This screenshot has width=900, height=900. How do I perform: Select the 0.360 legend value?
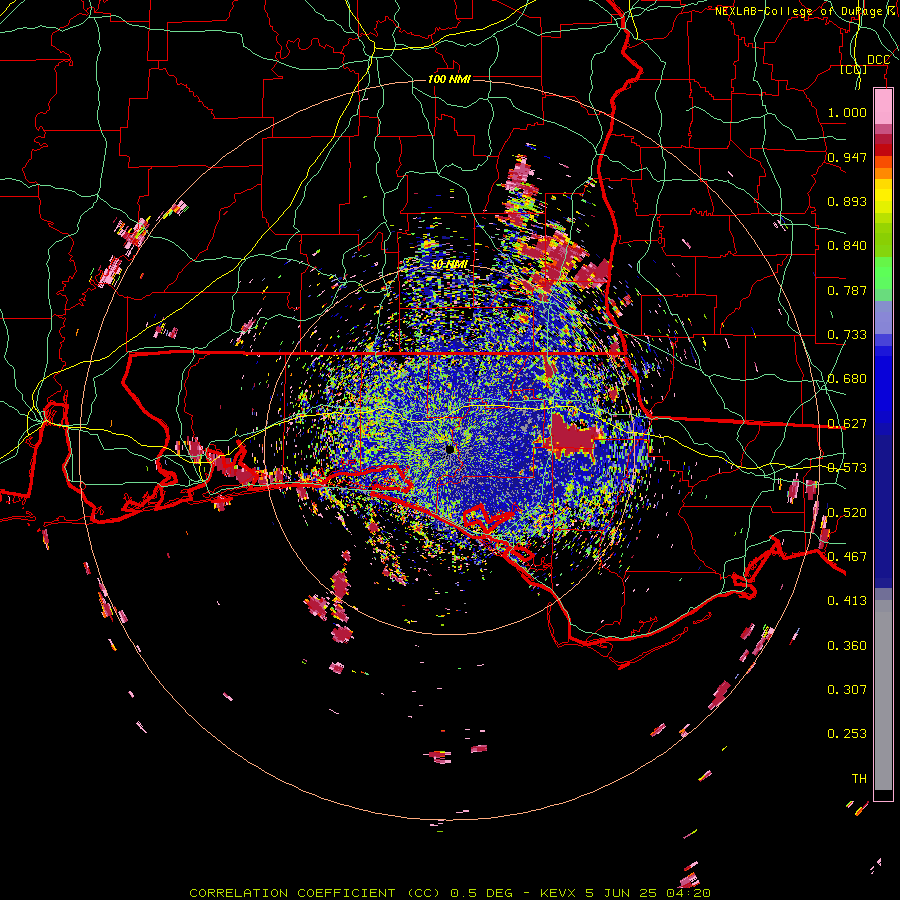tap(847, 646)
